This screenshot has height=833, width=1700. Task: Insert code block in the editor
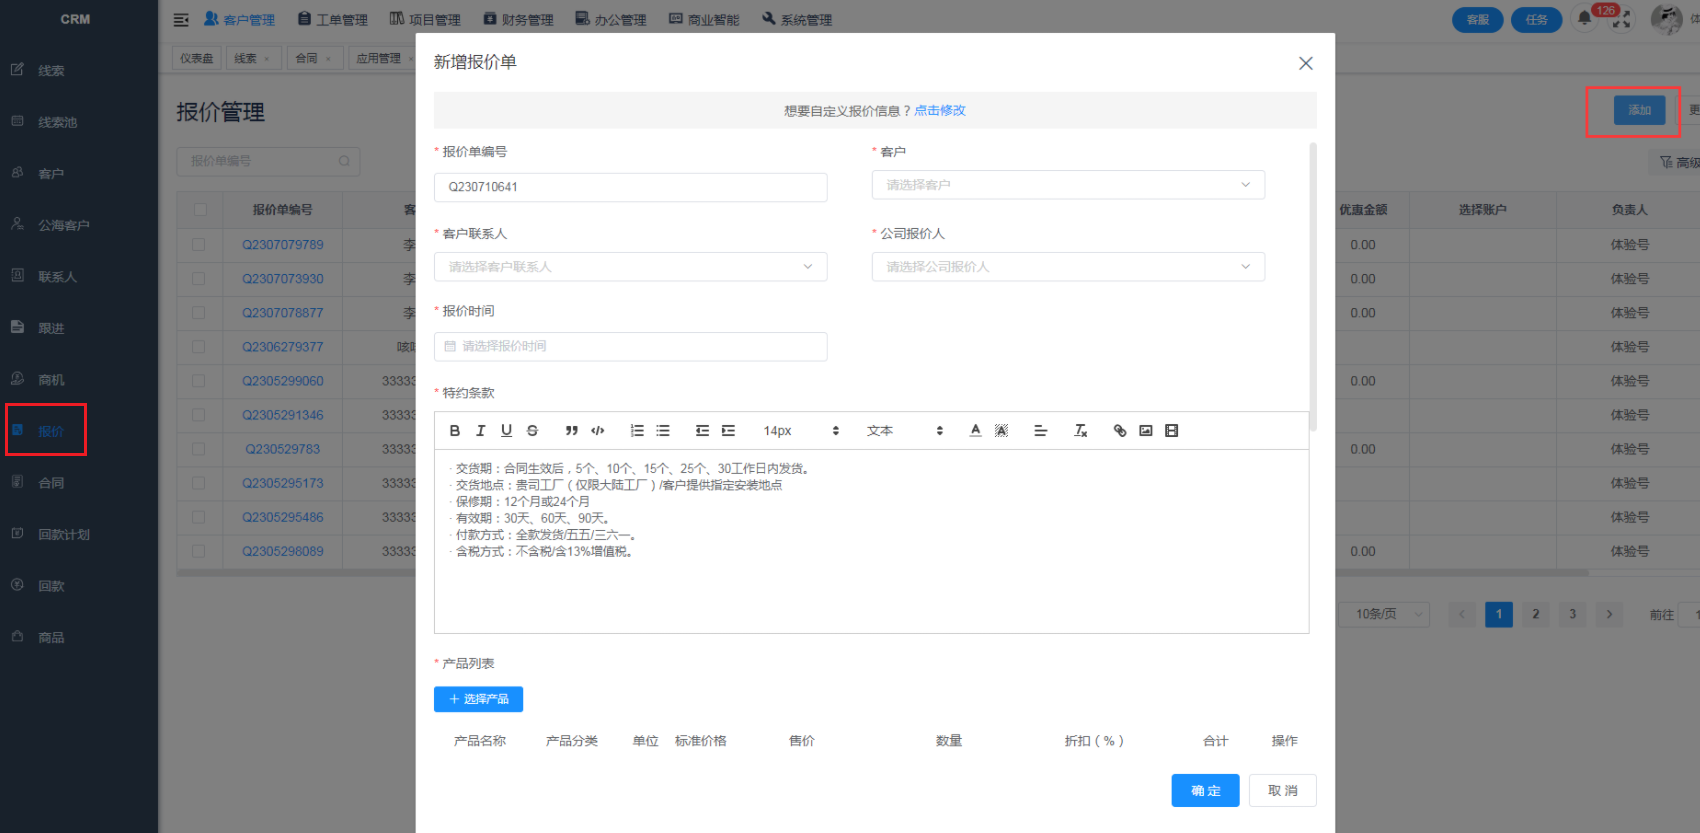[x=598, y=431]
